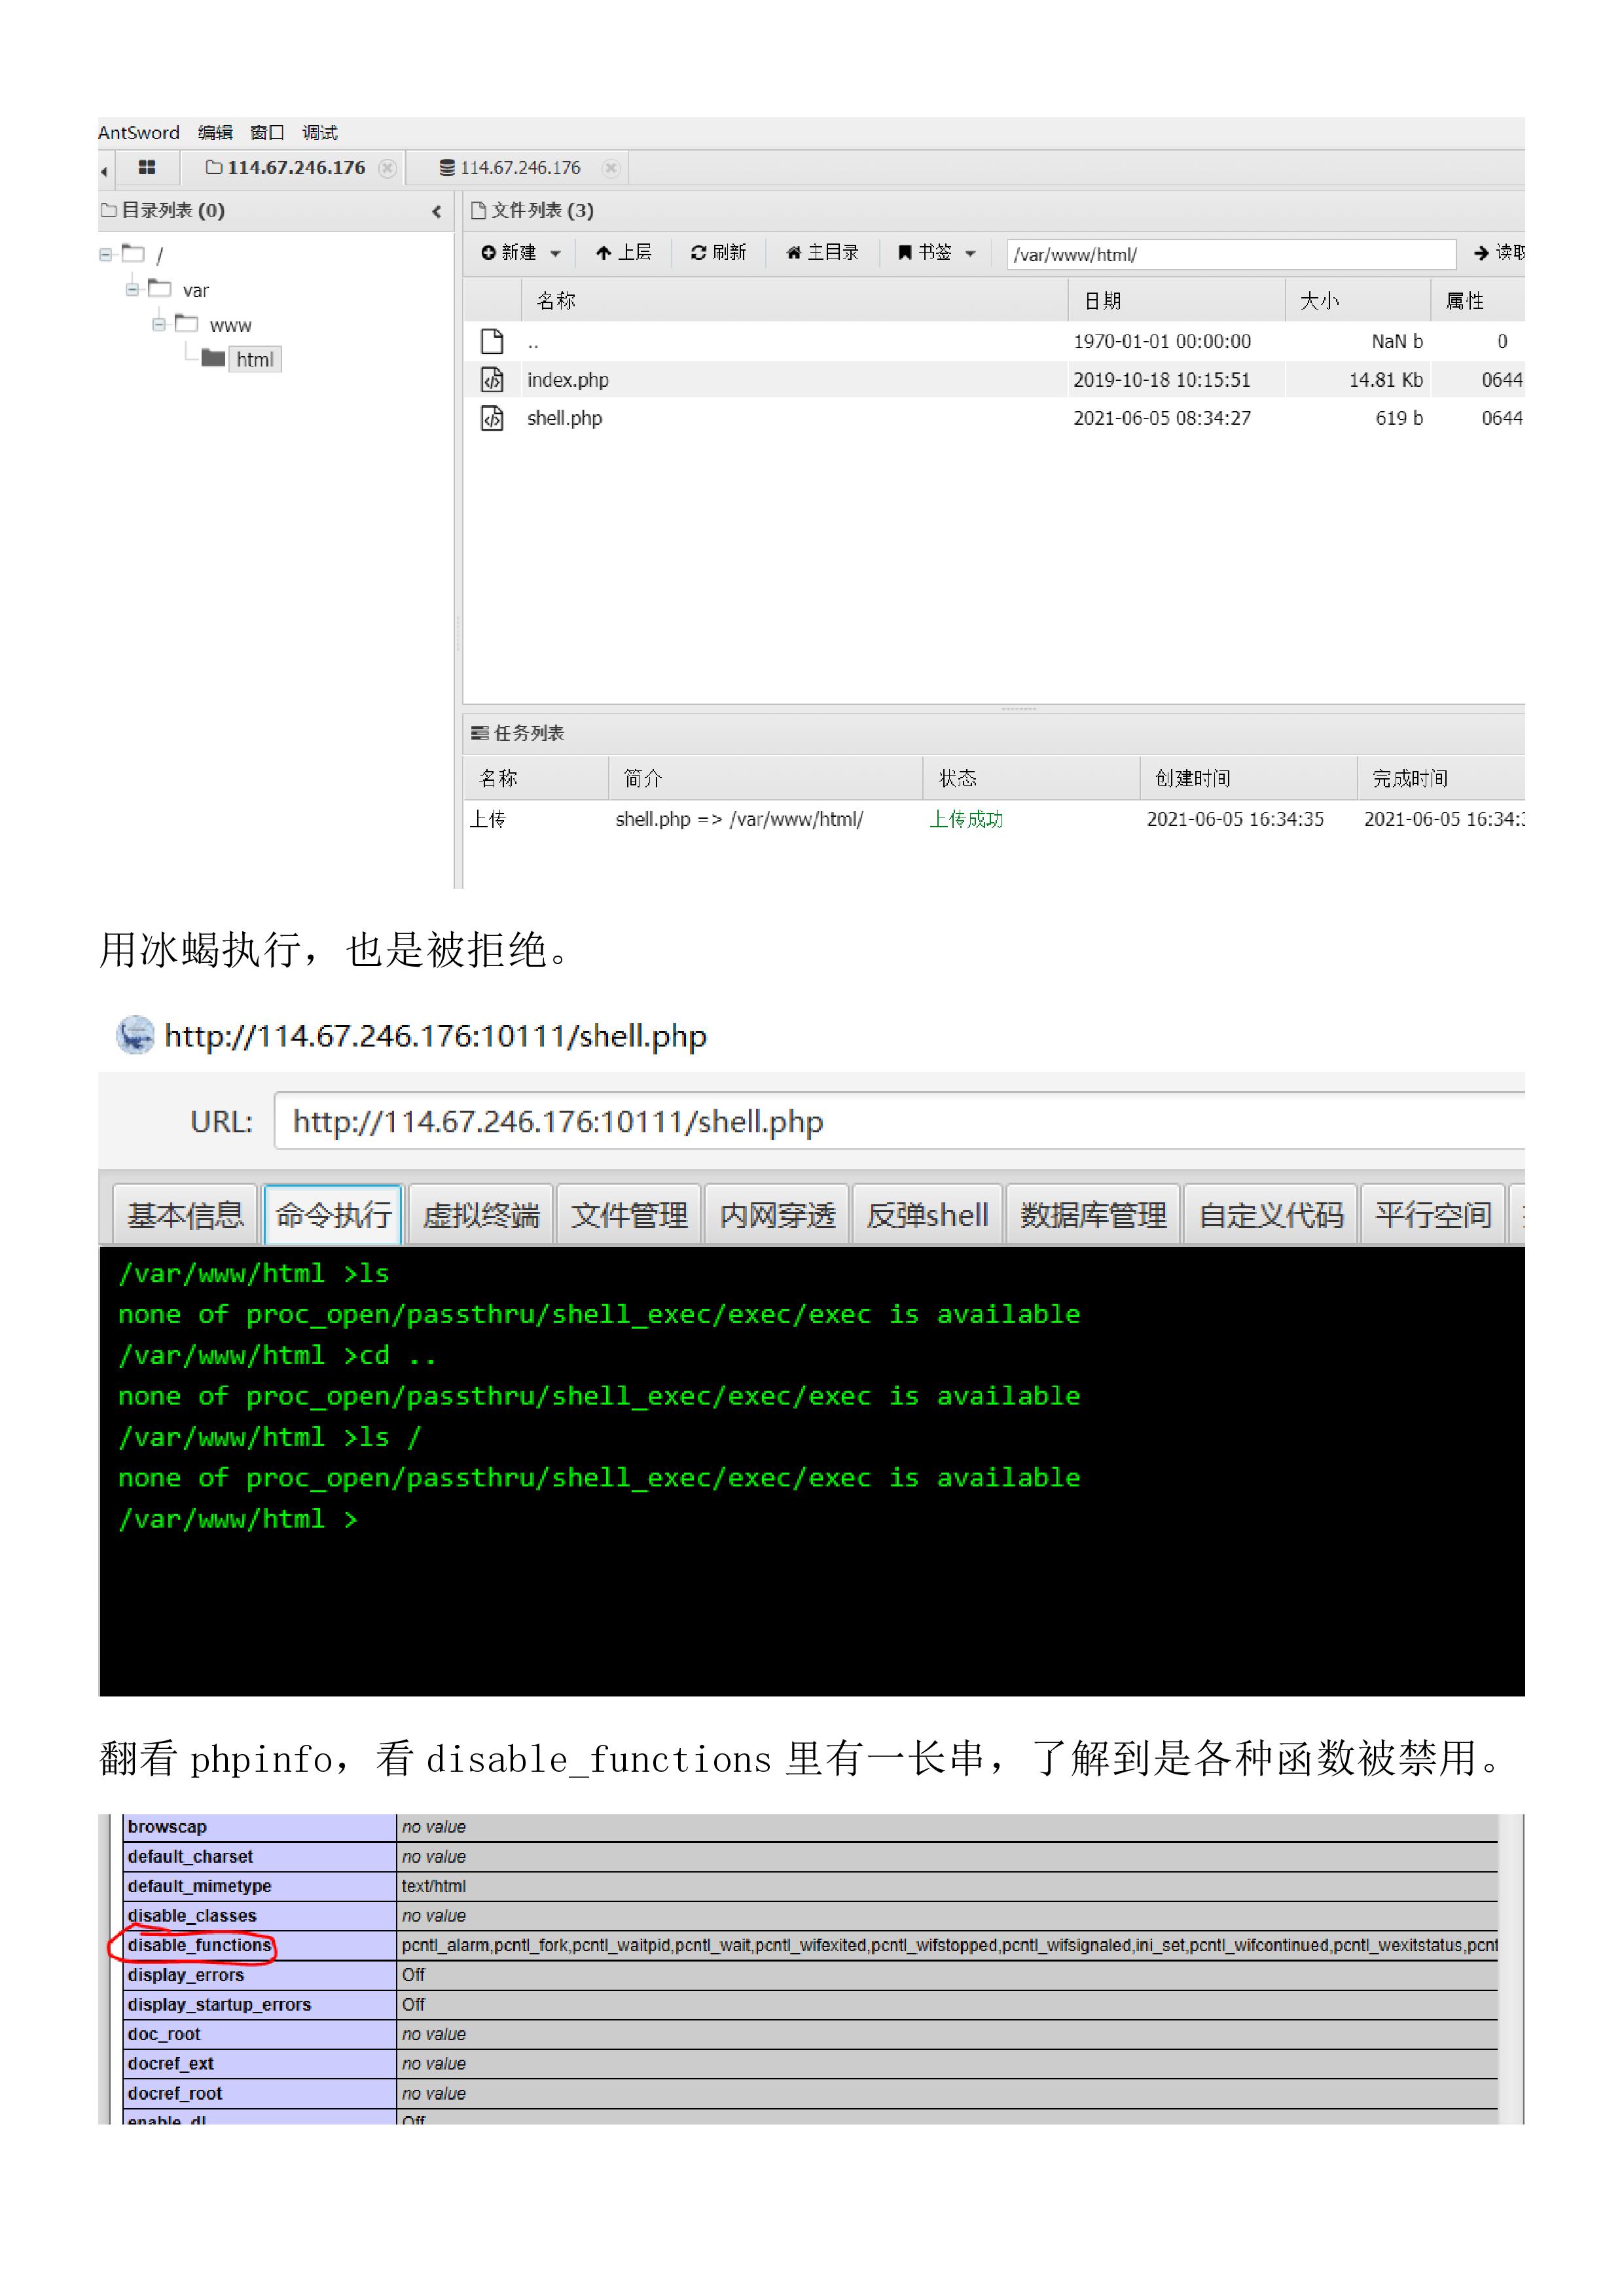Screen dimensions: 1624x2296
Task: Switch to the 数据库管理 tab
Action: [1093, 1214]
